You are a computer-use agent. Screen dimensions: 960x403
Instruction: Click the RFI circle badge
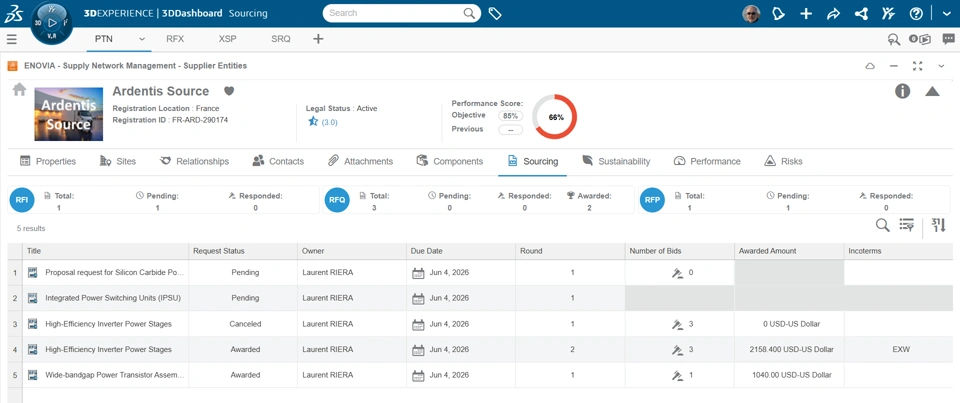coord(21,200)
